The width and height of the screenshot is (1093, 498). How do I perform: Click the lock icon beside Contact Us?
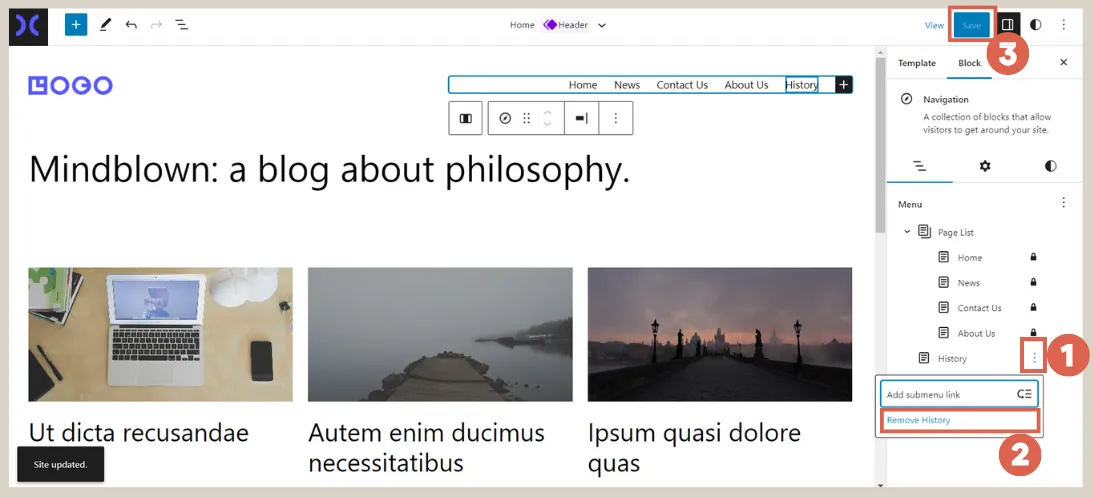pos(1033,308)
